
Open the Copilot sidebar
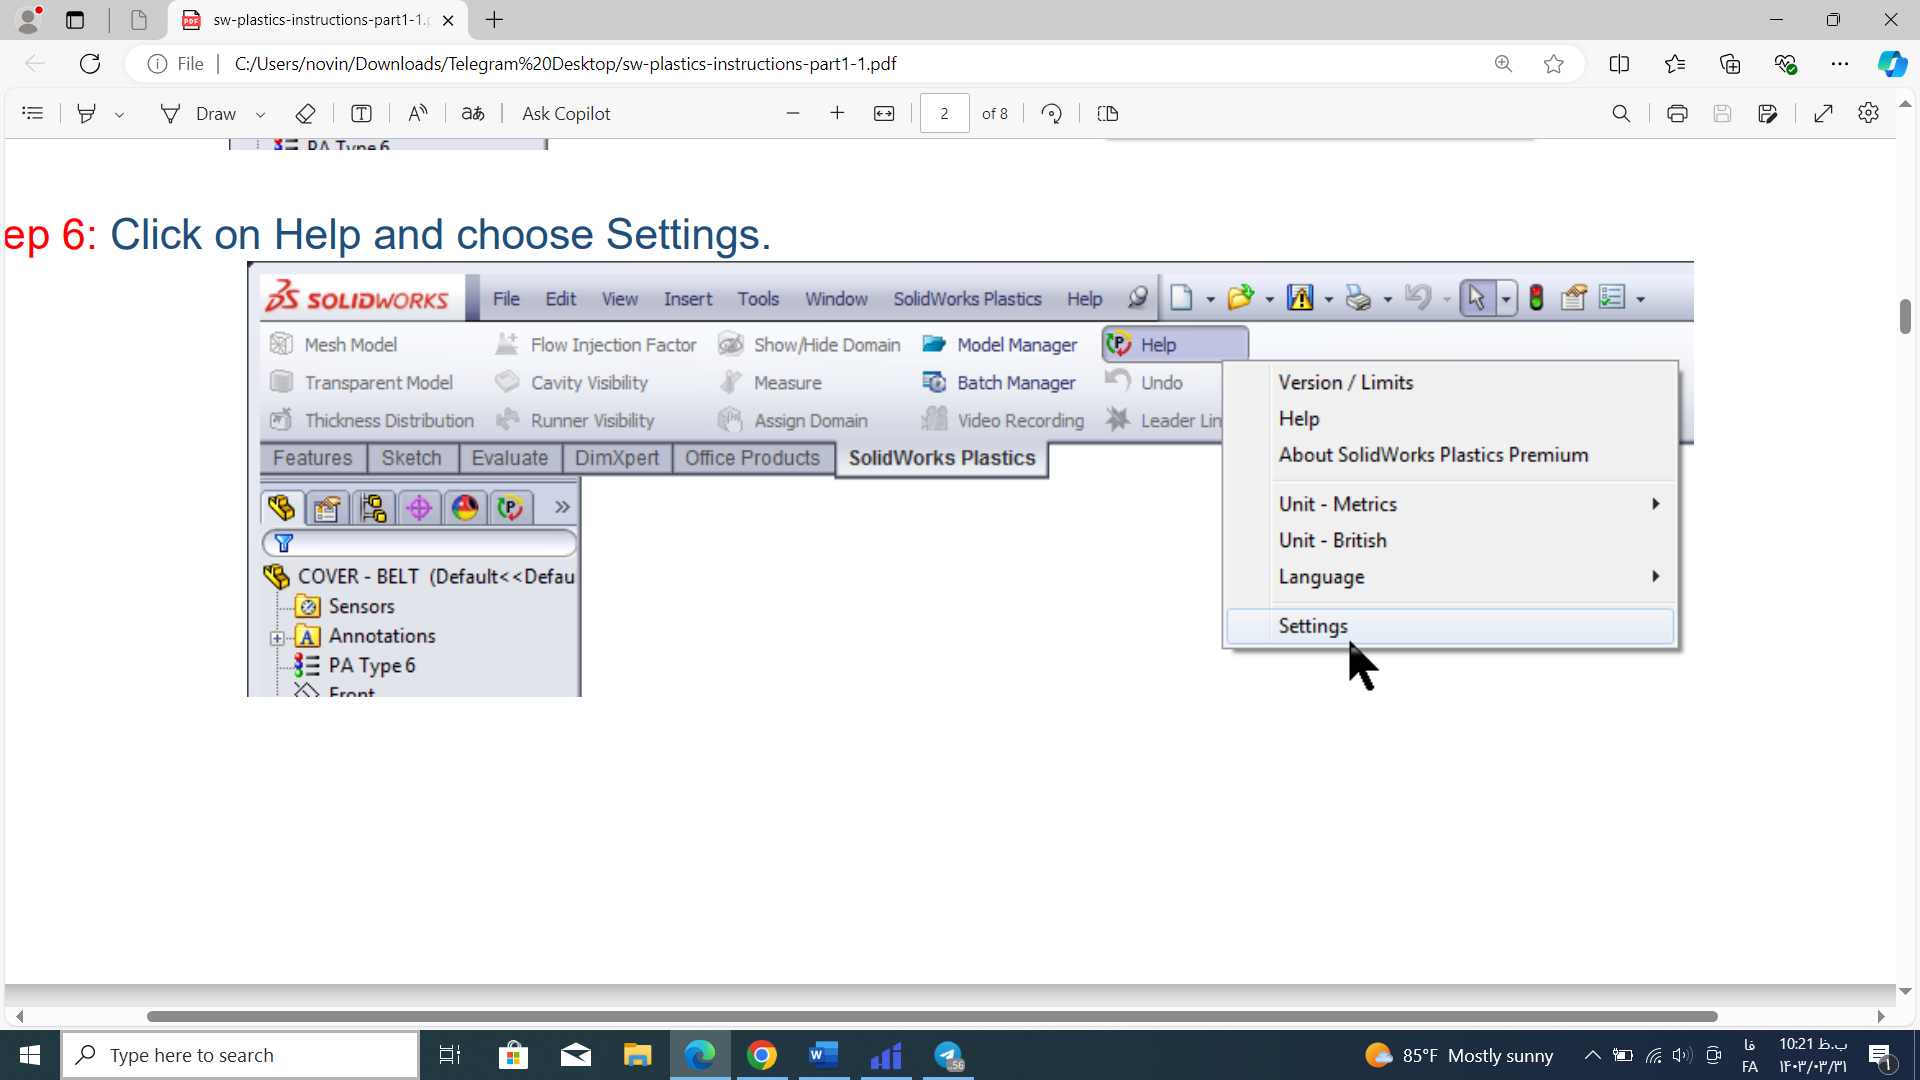(1892, 64)
